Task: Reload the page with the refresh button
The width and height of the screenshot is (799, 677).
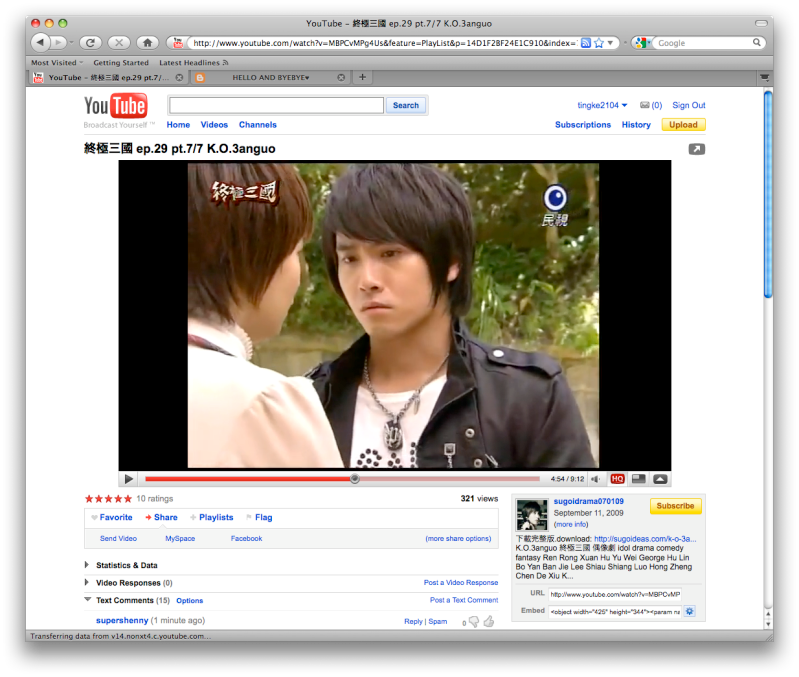Action: point(90,43)
